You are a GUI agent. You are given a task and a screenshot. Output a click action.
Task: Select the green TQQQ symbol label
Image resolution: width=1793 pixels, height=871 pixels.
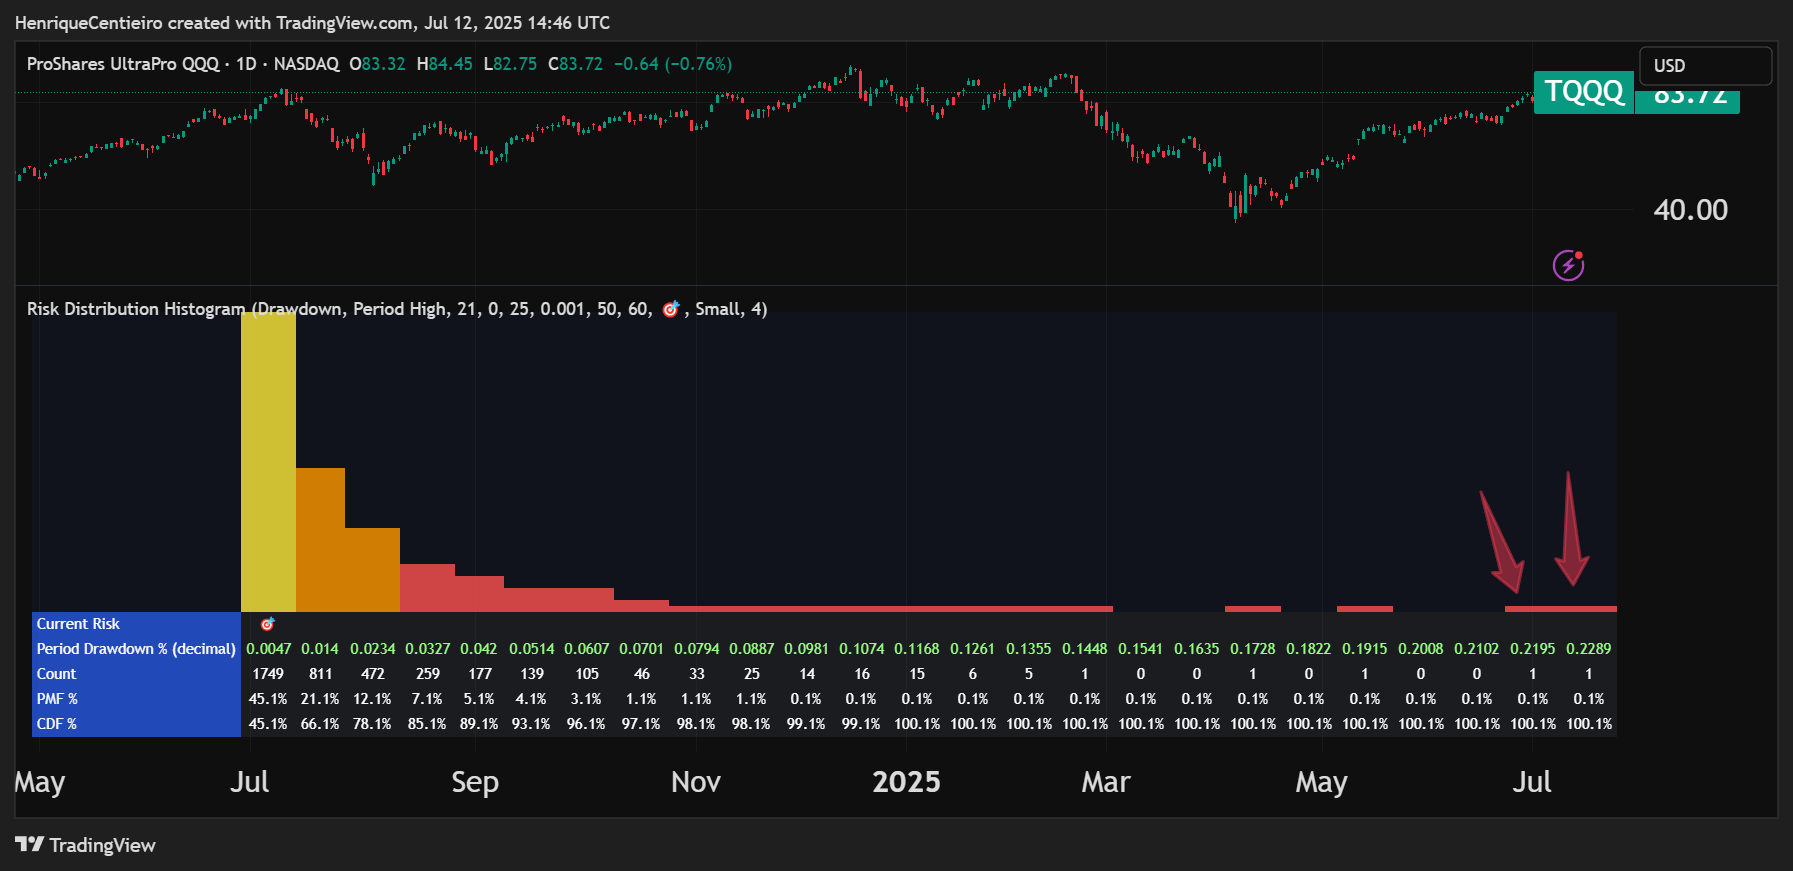pyautogui.click(x=1584, y=92)
